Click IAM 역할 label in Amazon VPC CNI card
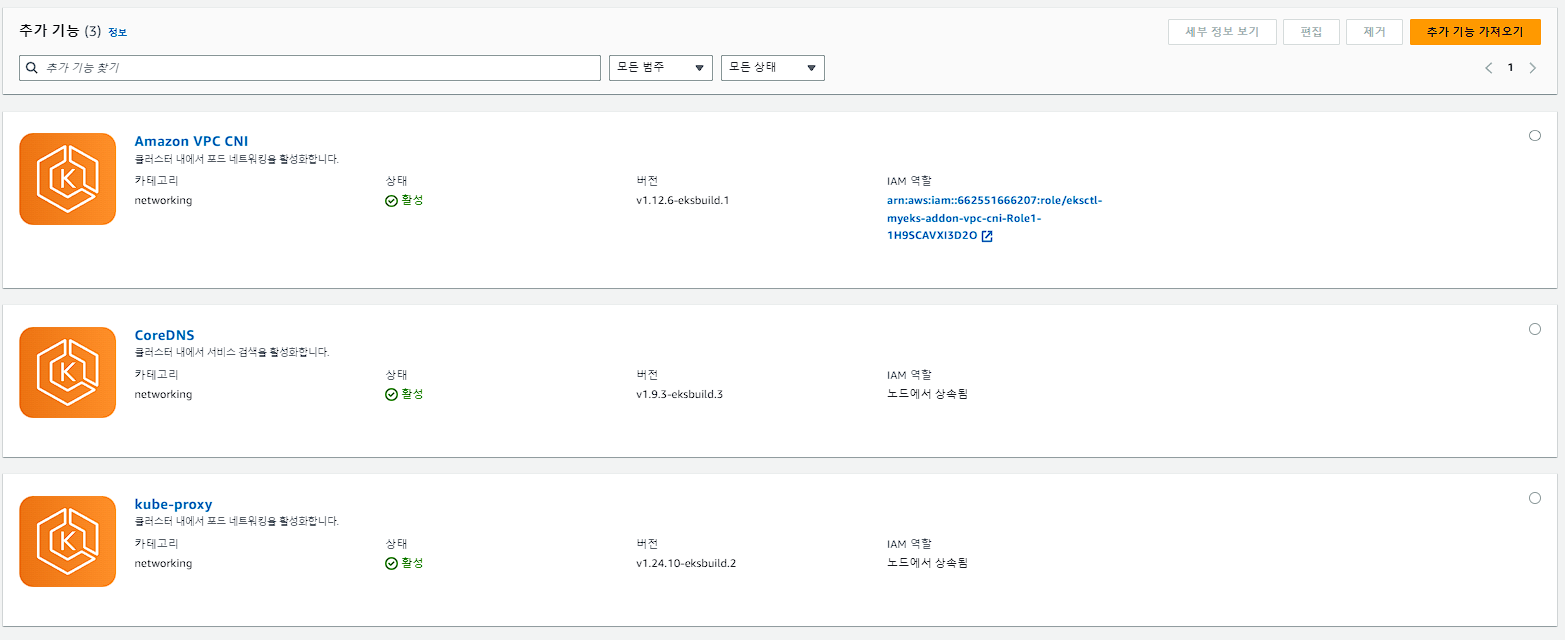The height and width of the screenshot is (640, 1565). [x=909, y=181]
